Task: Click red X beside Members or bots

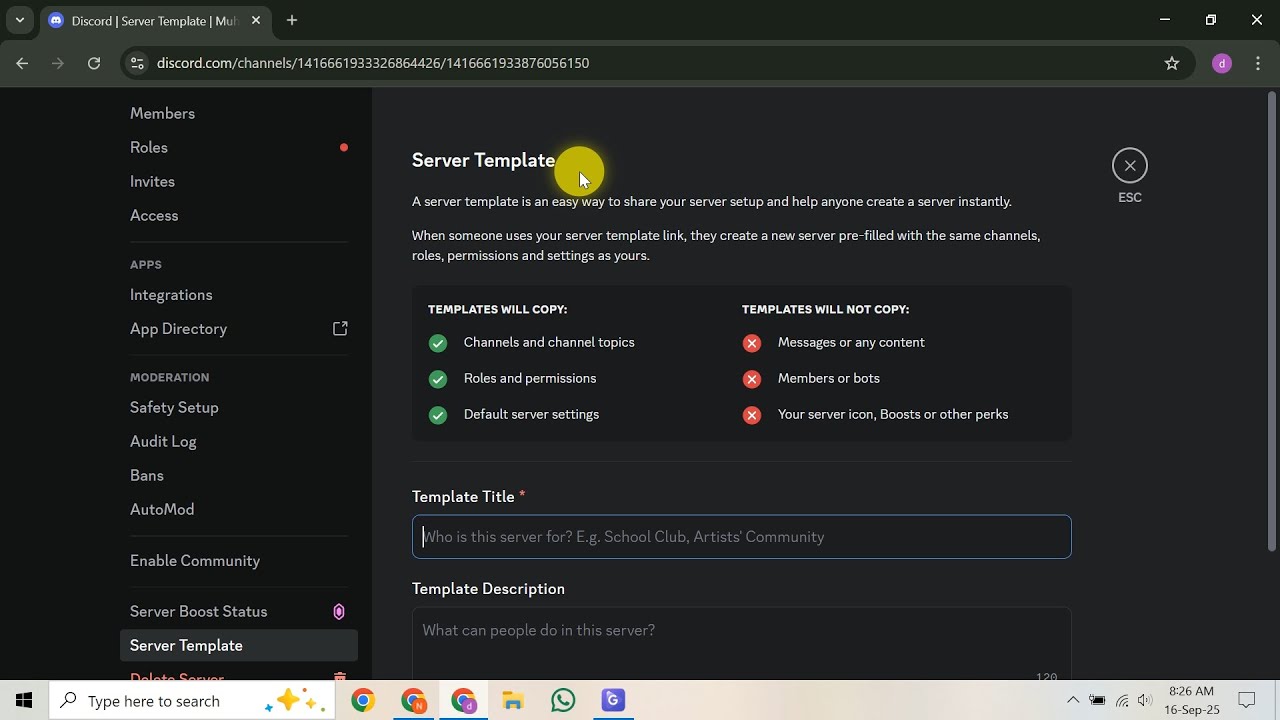Action: click(752, 379)
